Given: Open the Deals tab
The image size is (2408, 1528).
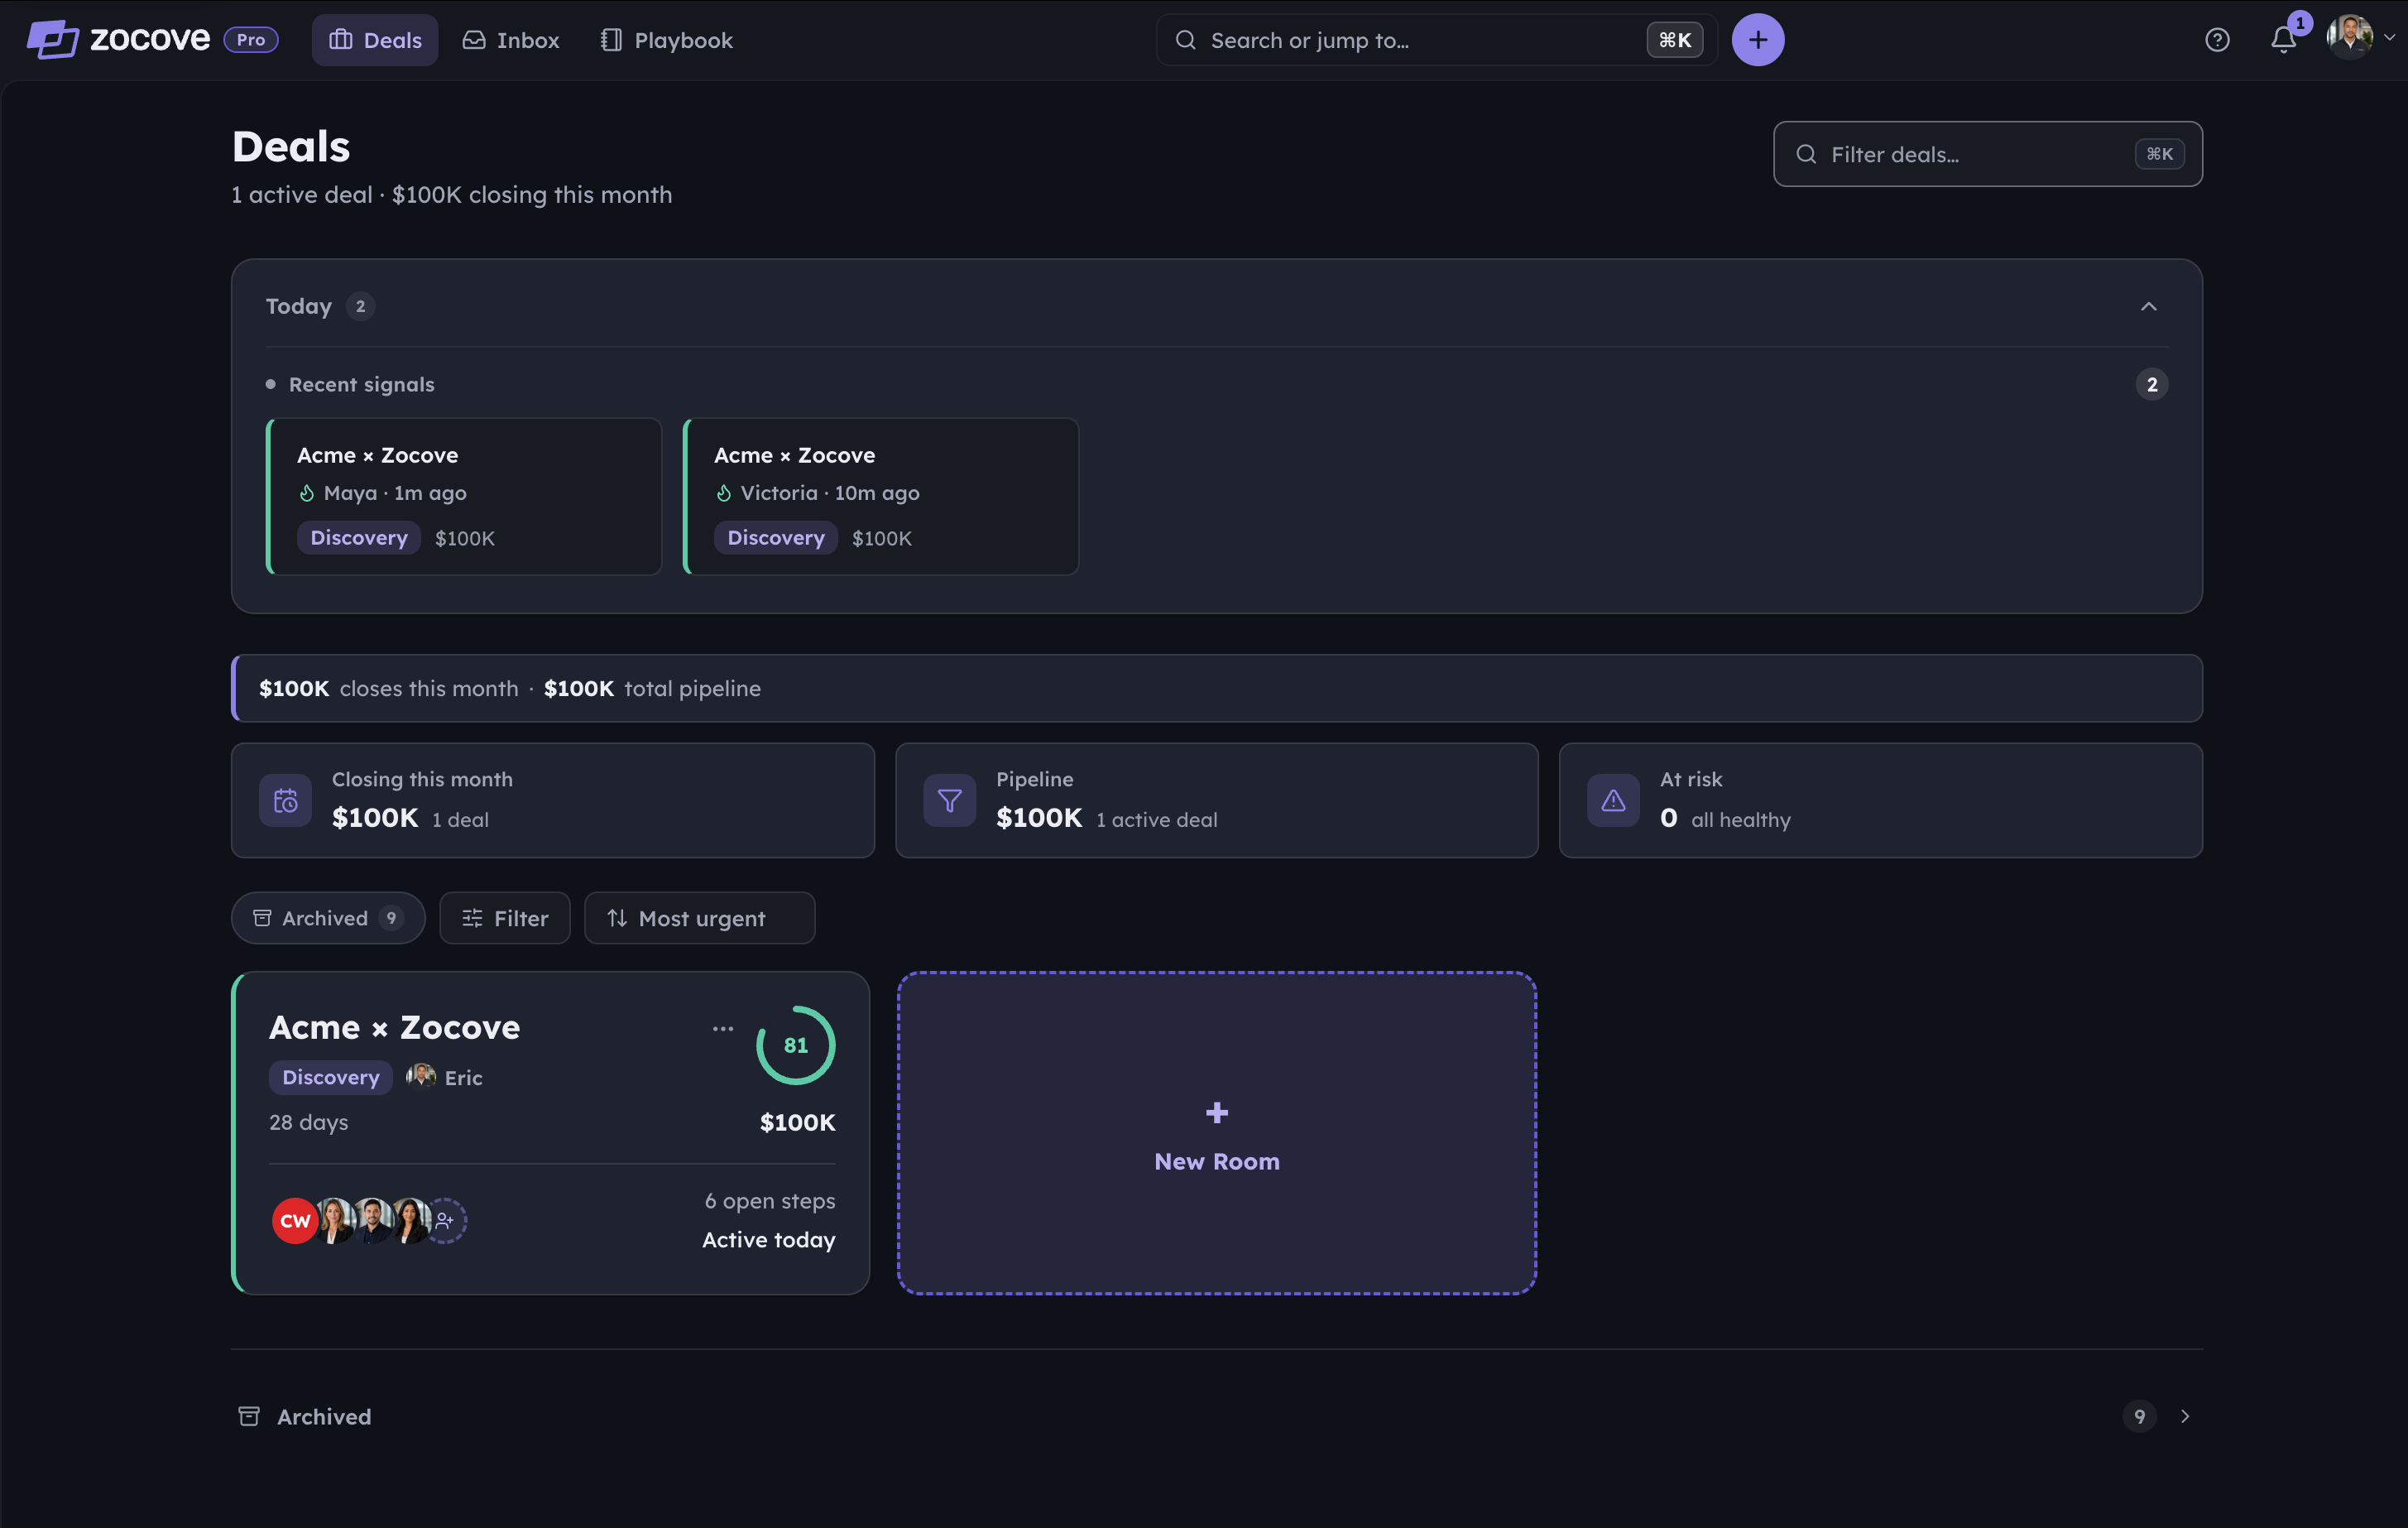Looking at the screenshot, I should 375,40.
